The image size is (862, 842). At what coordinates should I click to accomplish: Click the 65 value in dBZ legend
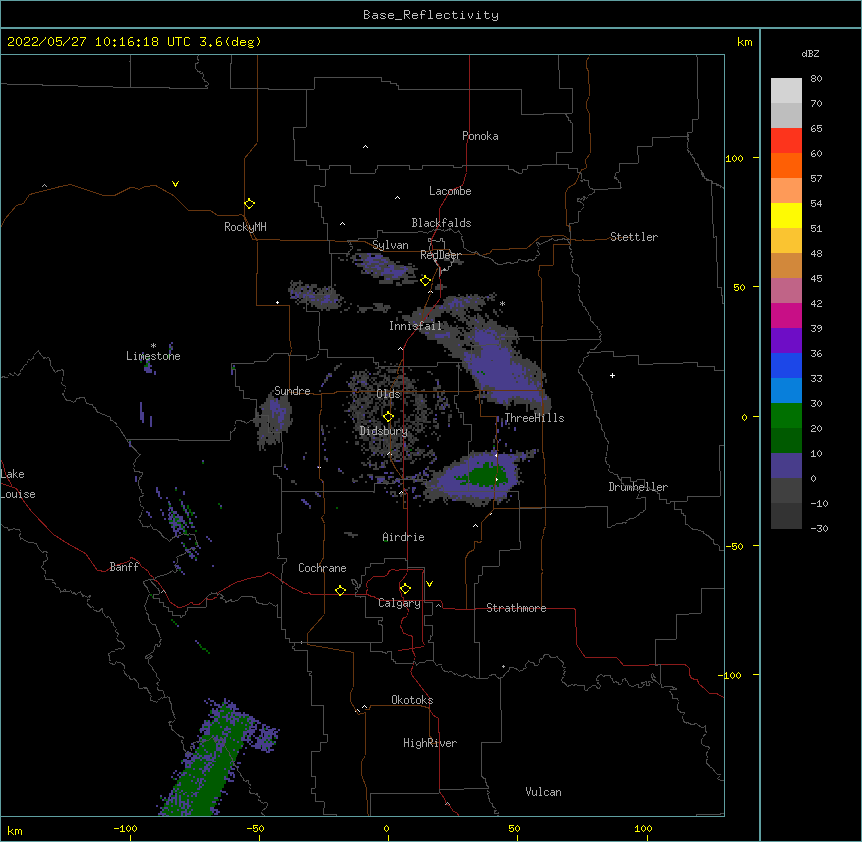tap(816, 129)
